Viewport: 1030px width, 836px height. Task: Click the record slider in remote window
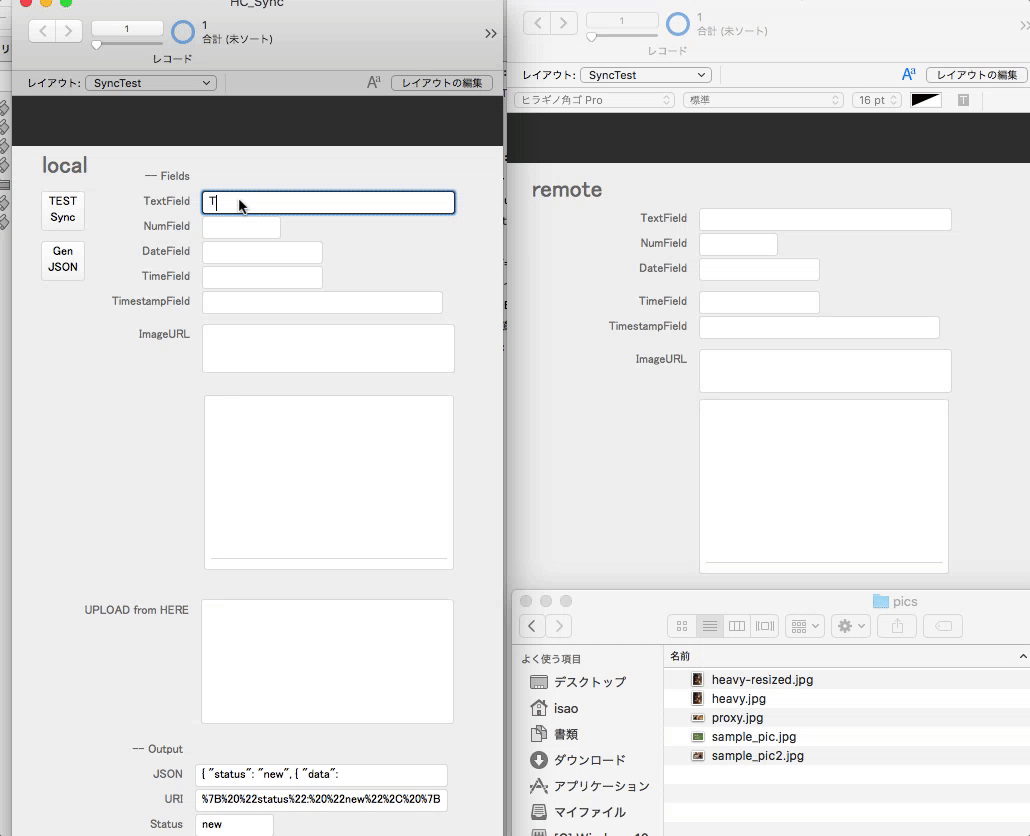pos(592,37)
